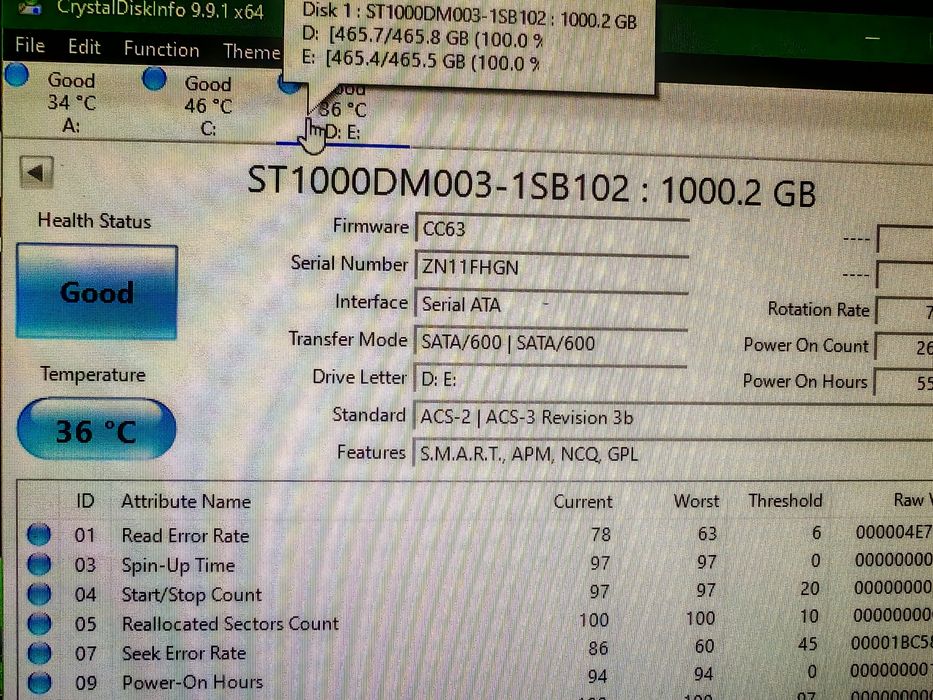Click the Good health status button
Image resolution: width=933 pixels, height=700 pixels.
click(x=97, y=292)
